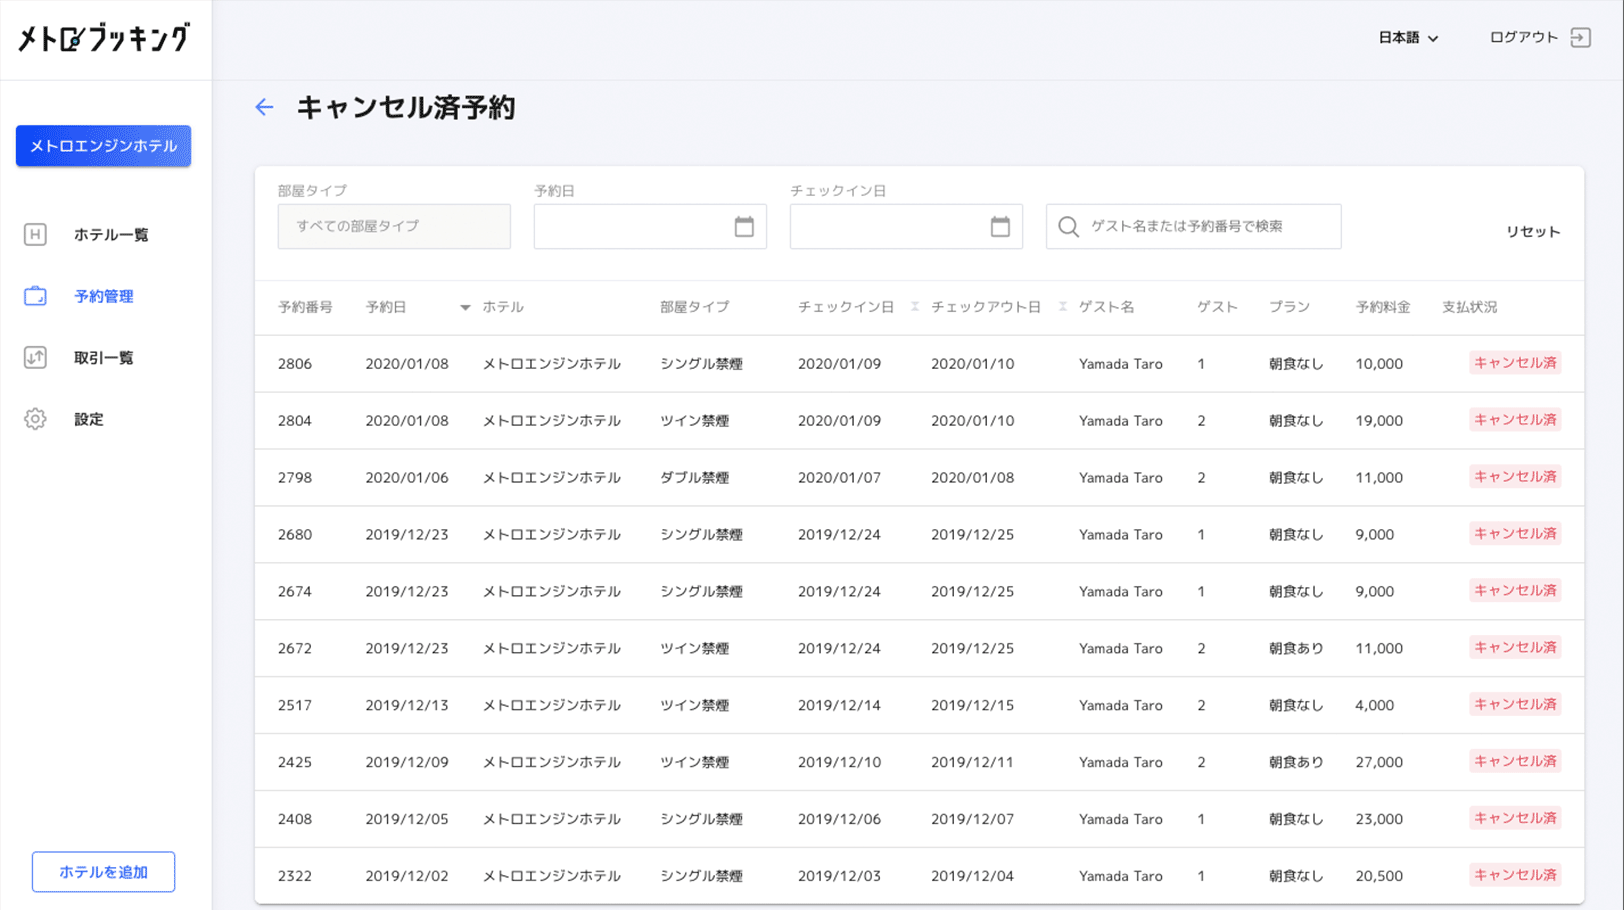Click the 取引一覧 transfer icon

click(x=35, y=357)
